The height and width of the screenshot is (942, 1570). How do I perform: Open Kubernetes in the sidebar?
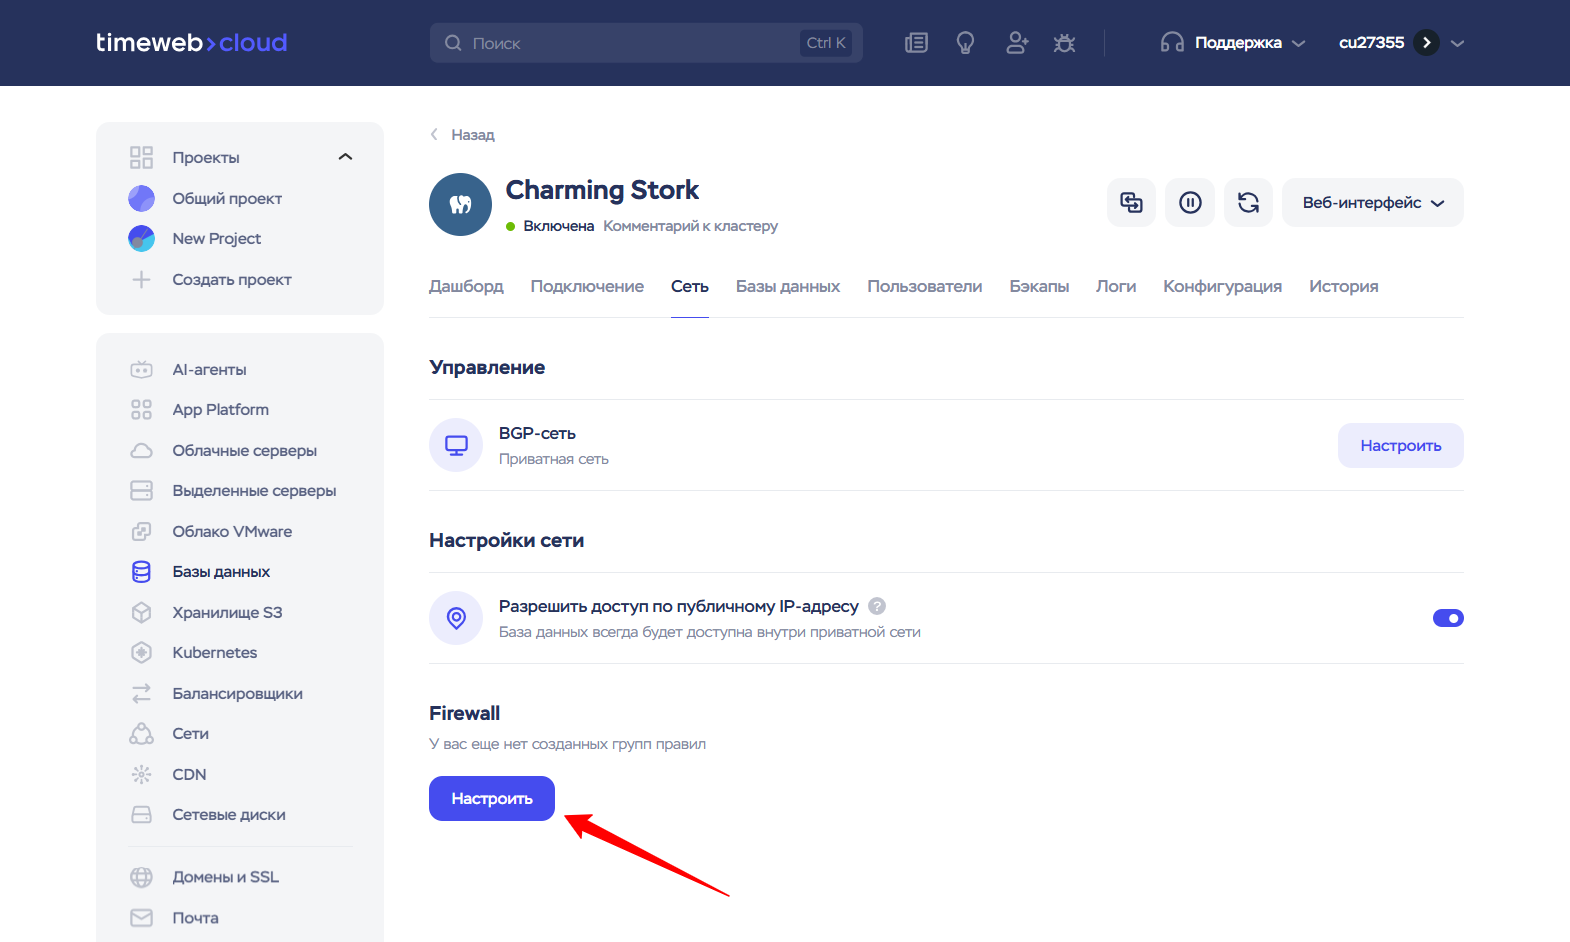pyautogui.click(x=214, y=653)
